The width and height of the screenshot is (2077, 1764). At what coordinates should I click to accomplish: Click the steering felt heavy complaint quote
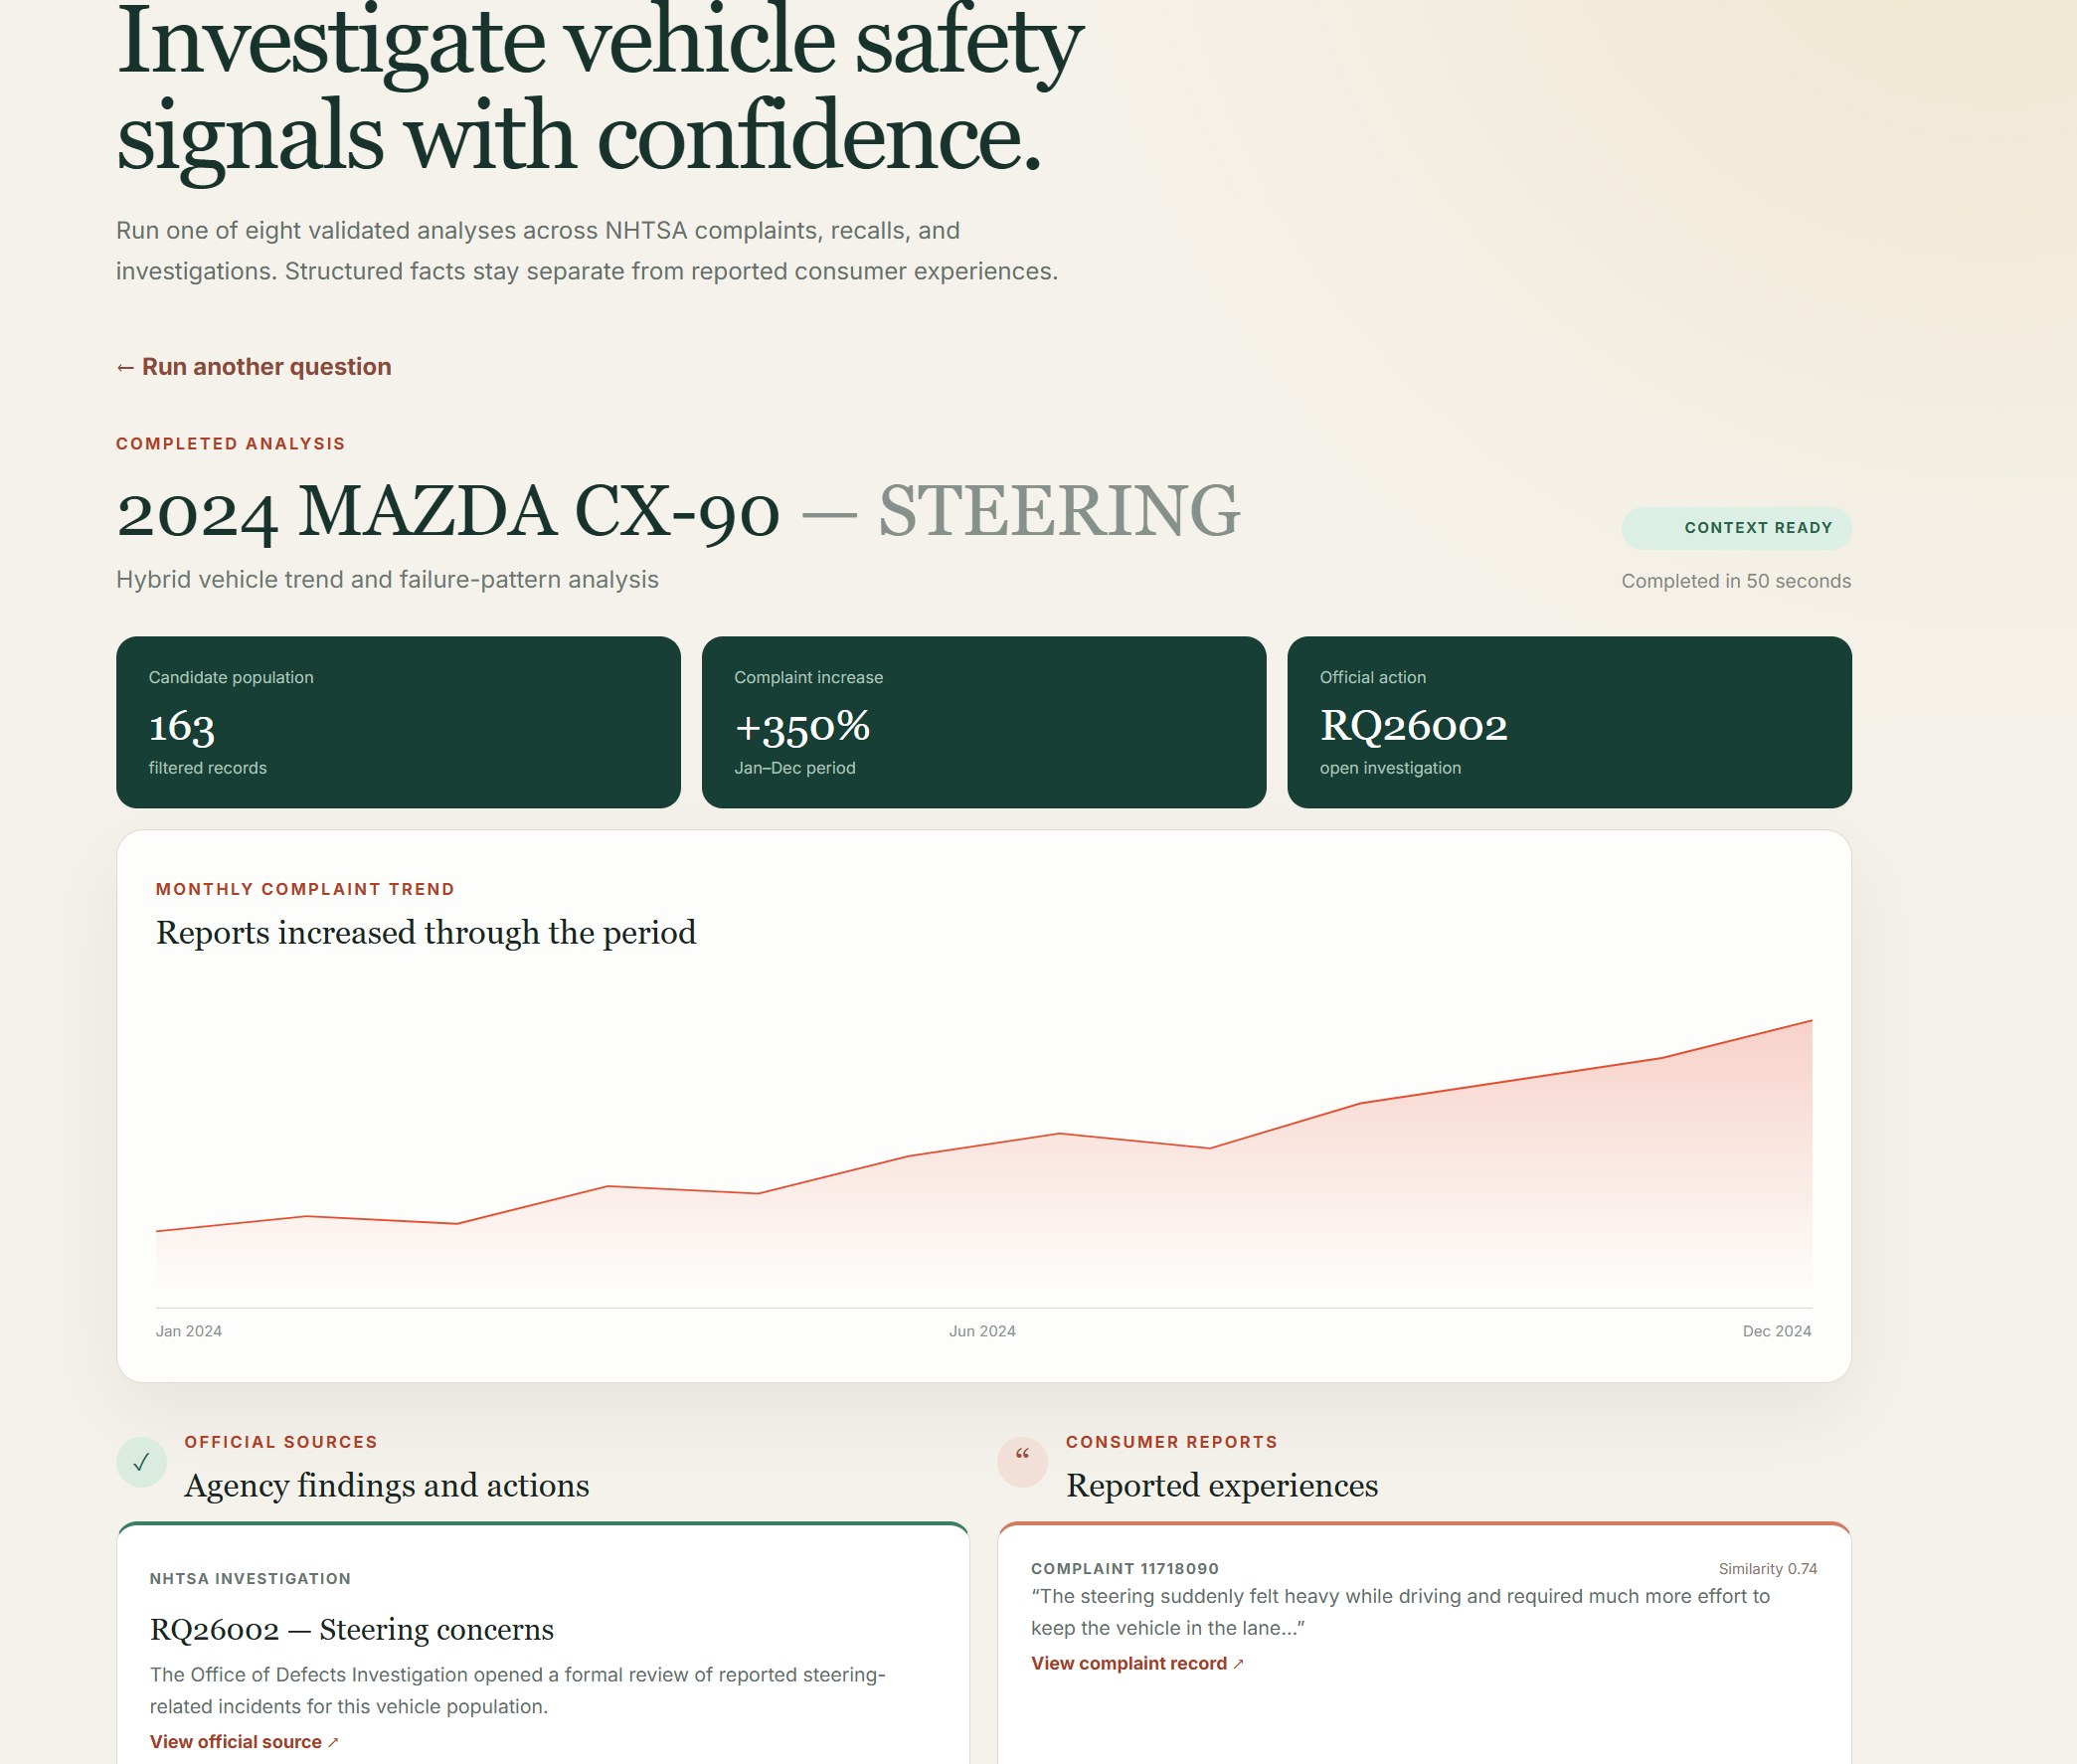[x=1400, y=1612]
